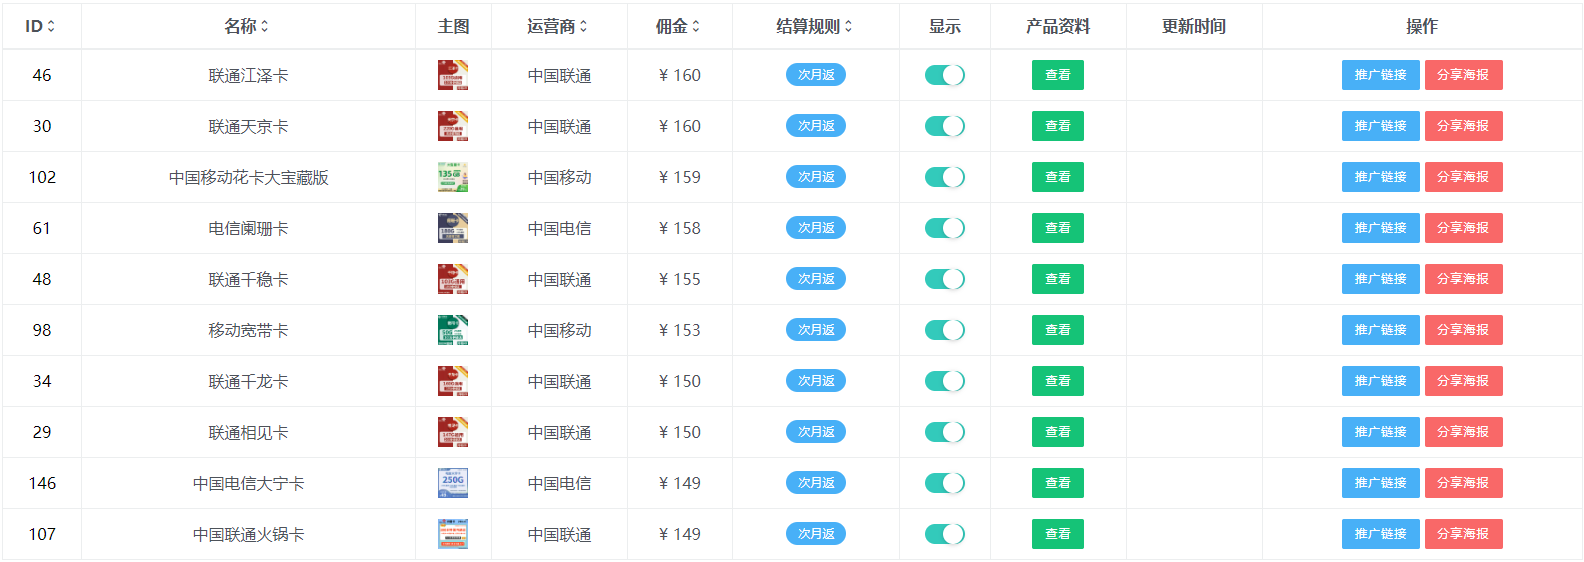
Task: Click 查看 button for 联通天京卡
Action: 1057,126
